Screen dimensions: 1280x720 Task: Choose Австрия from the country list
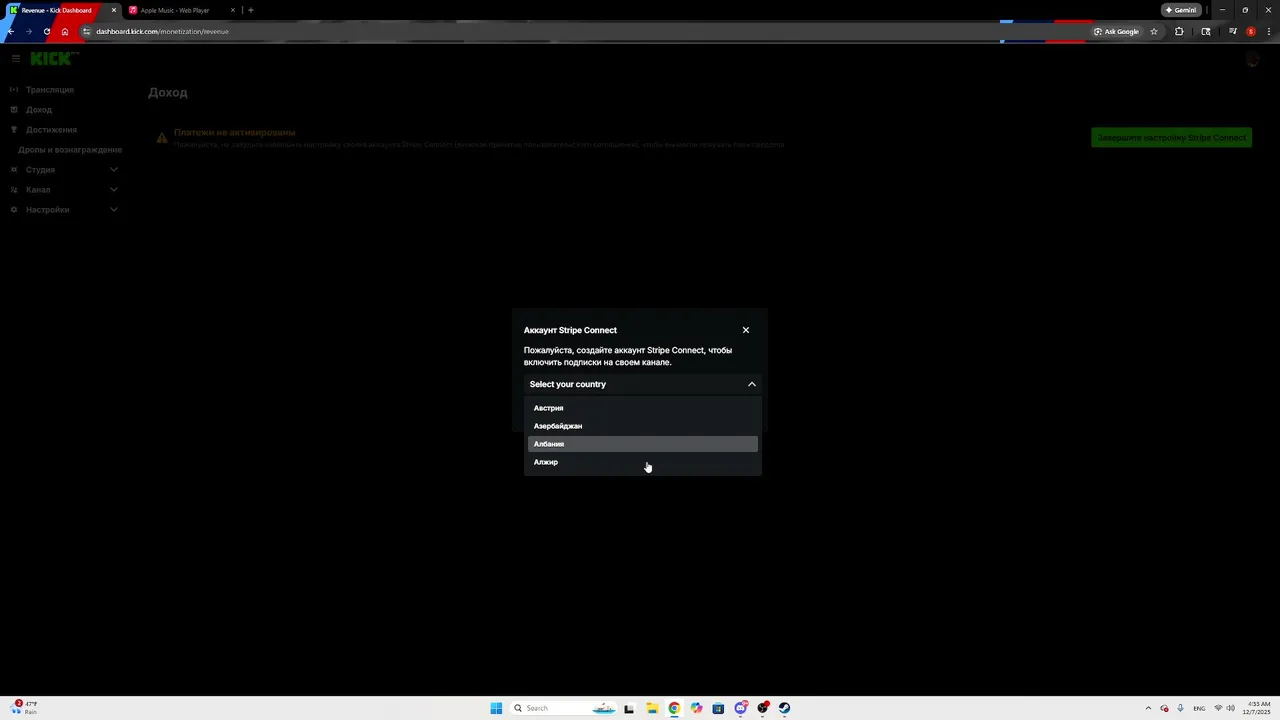(x=642, y=408)
